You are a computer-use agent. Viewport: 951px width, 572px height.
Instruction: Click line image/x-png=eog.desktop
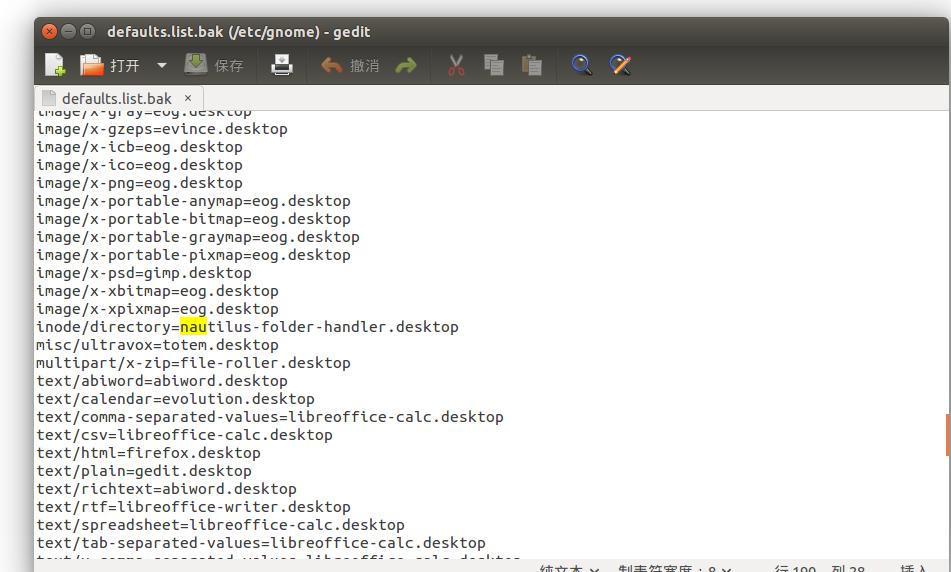point(139,183)
